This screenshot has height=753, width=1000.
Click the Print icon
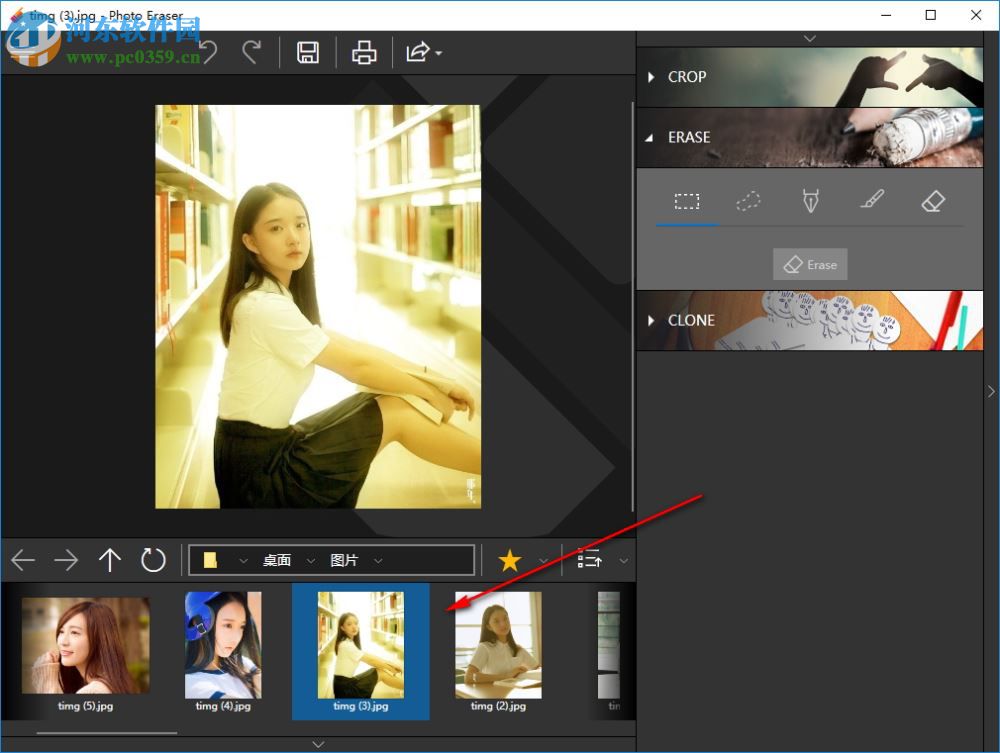364,52
